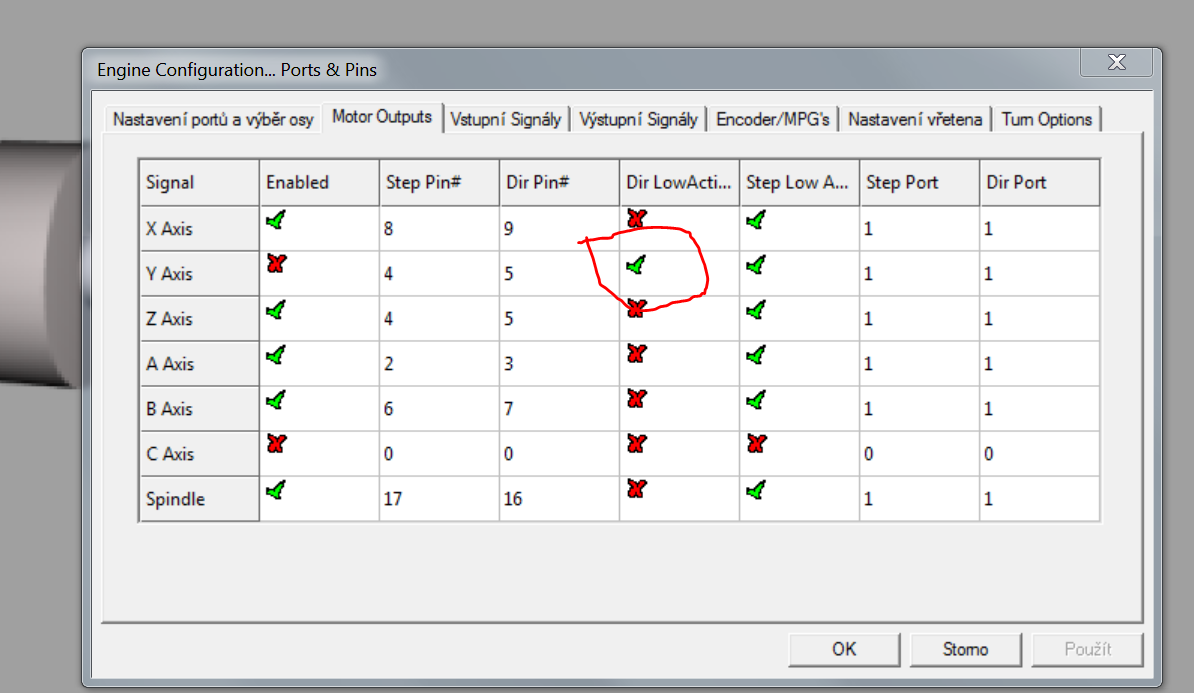
Task: Click the Storno cancel button
Action: click(965, 649)
